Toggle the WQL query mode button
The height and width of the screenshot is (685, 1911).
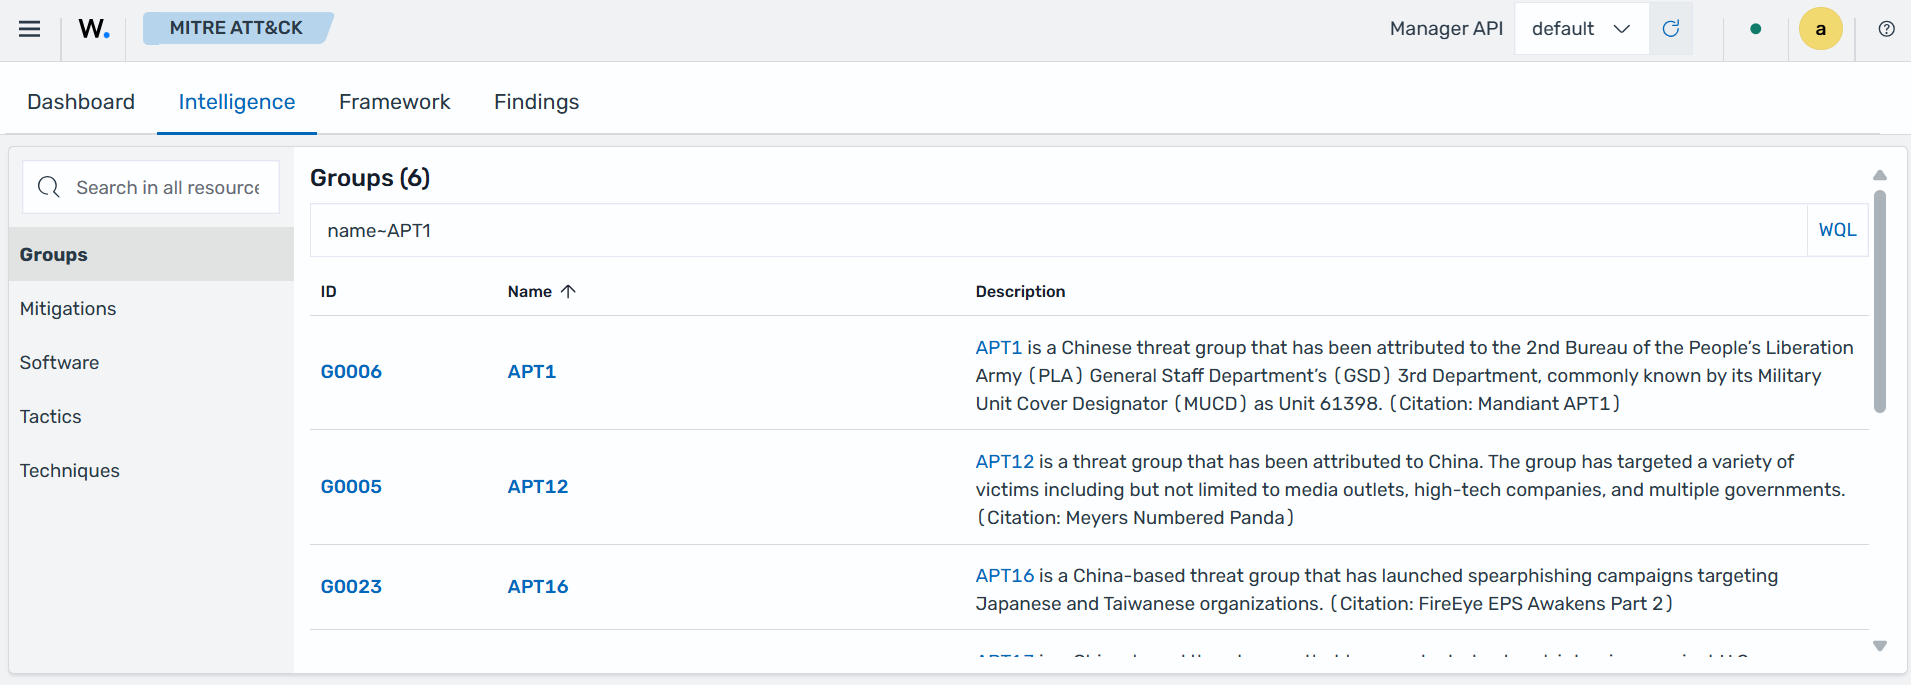(1837, 230)
